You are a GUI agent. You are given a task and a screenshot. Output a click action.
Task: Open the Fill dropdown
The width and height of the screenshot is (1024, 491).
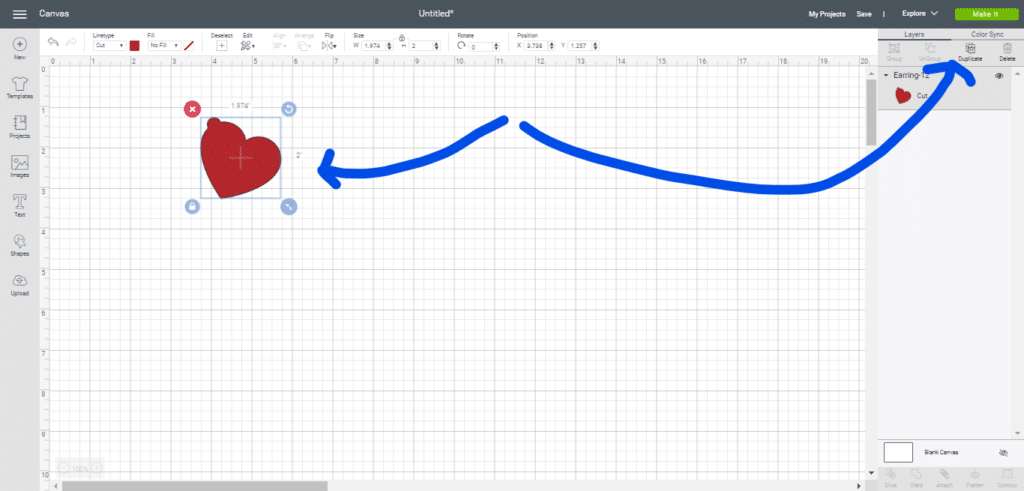click(x=163, y=46)
